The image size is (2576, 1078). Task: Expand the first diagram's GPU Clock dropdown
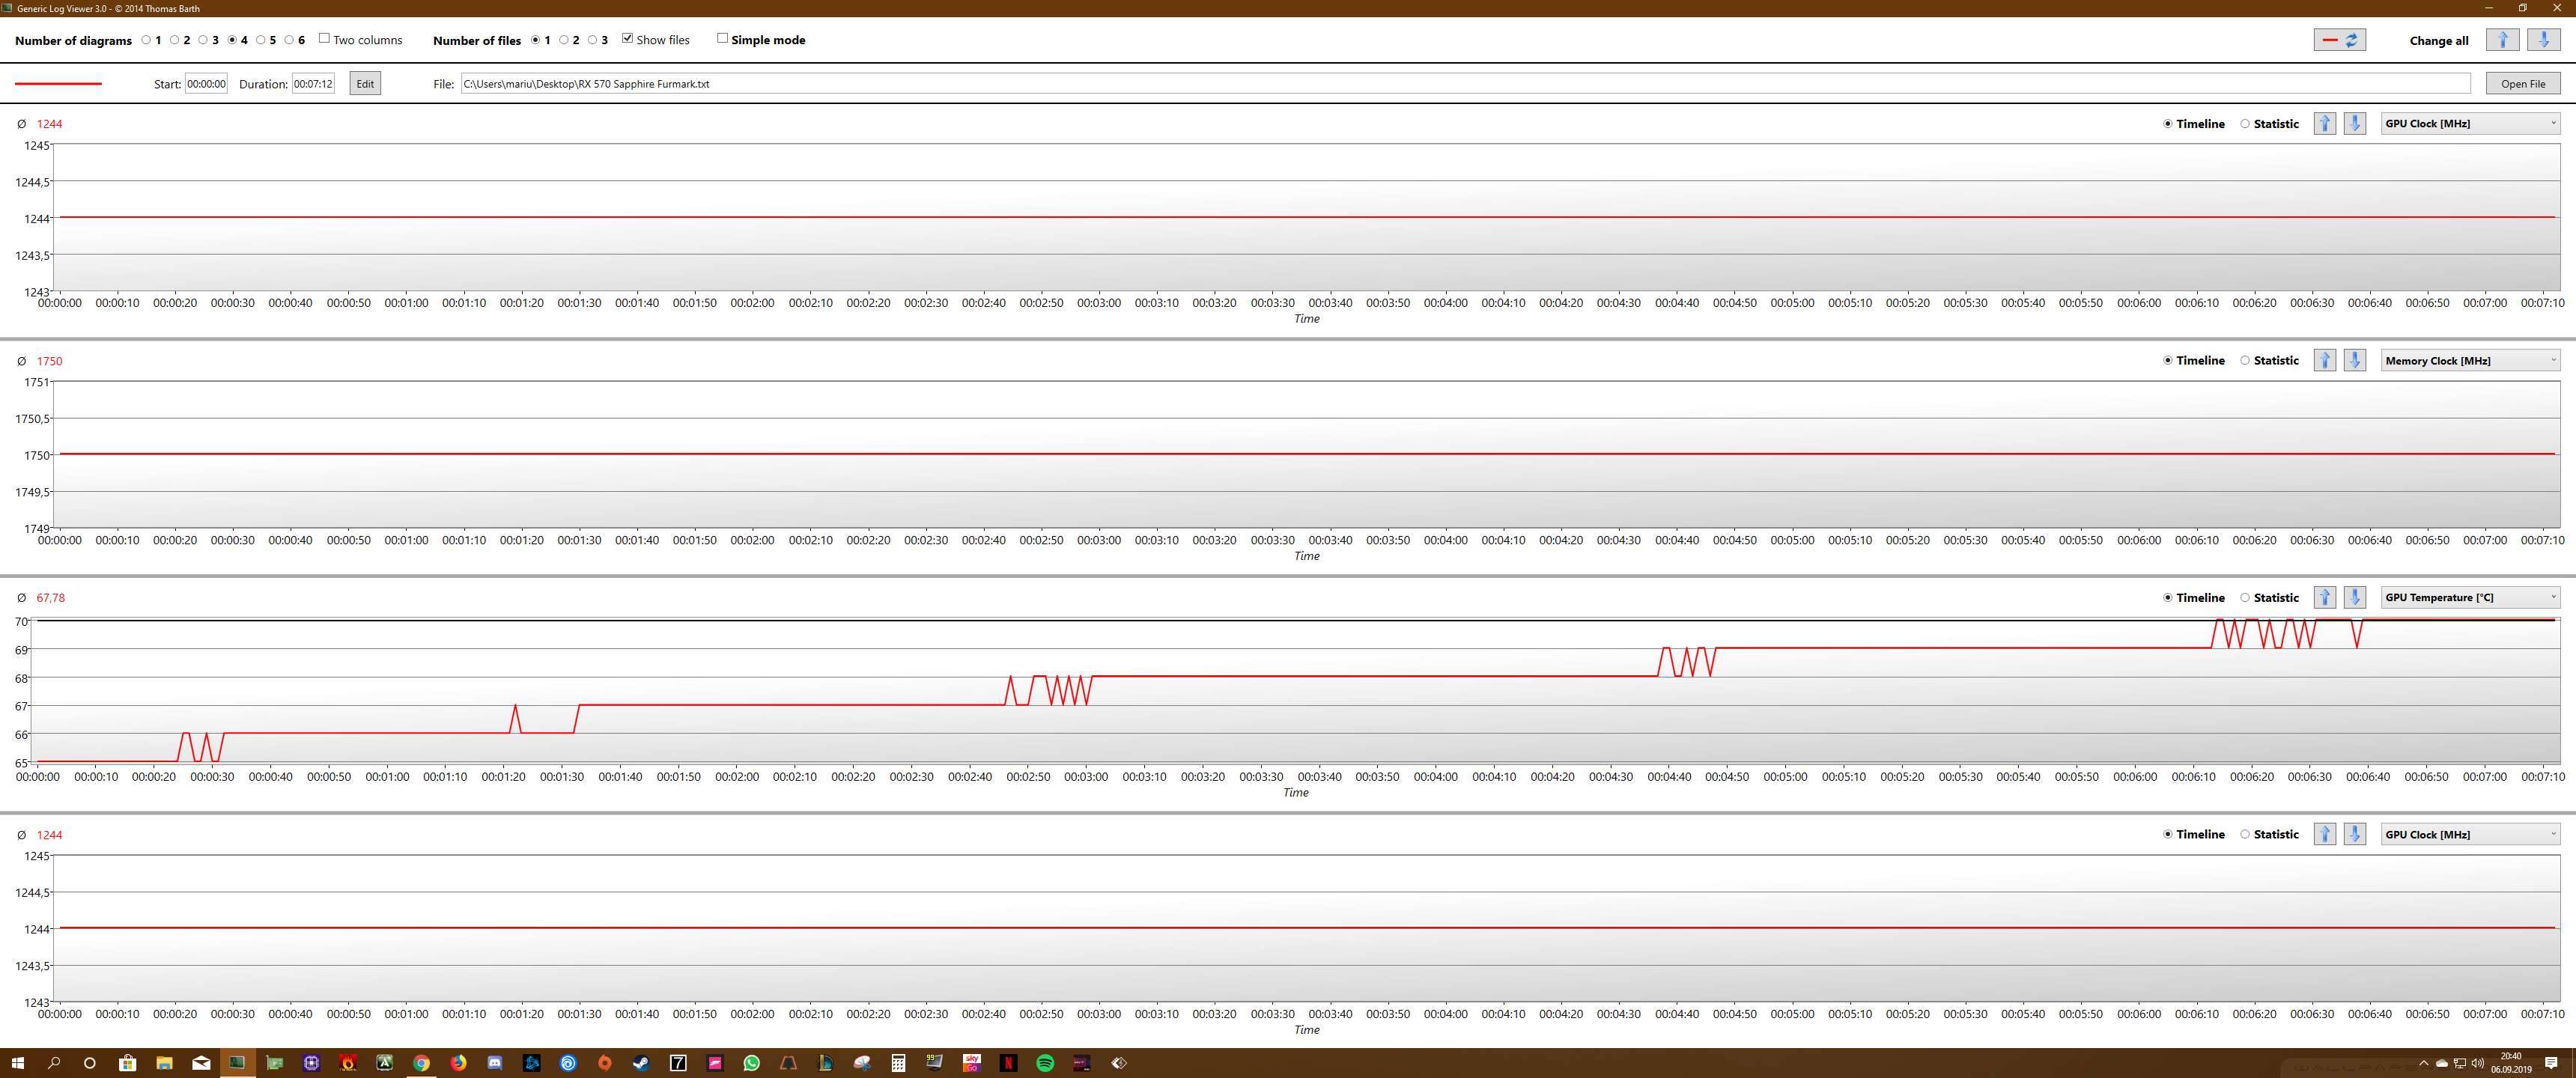coord(2469,124)
